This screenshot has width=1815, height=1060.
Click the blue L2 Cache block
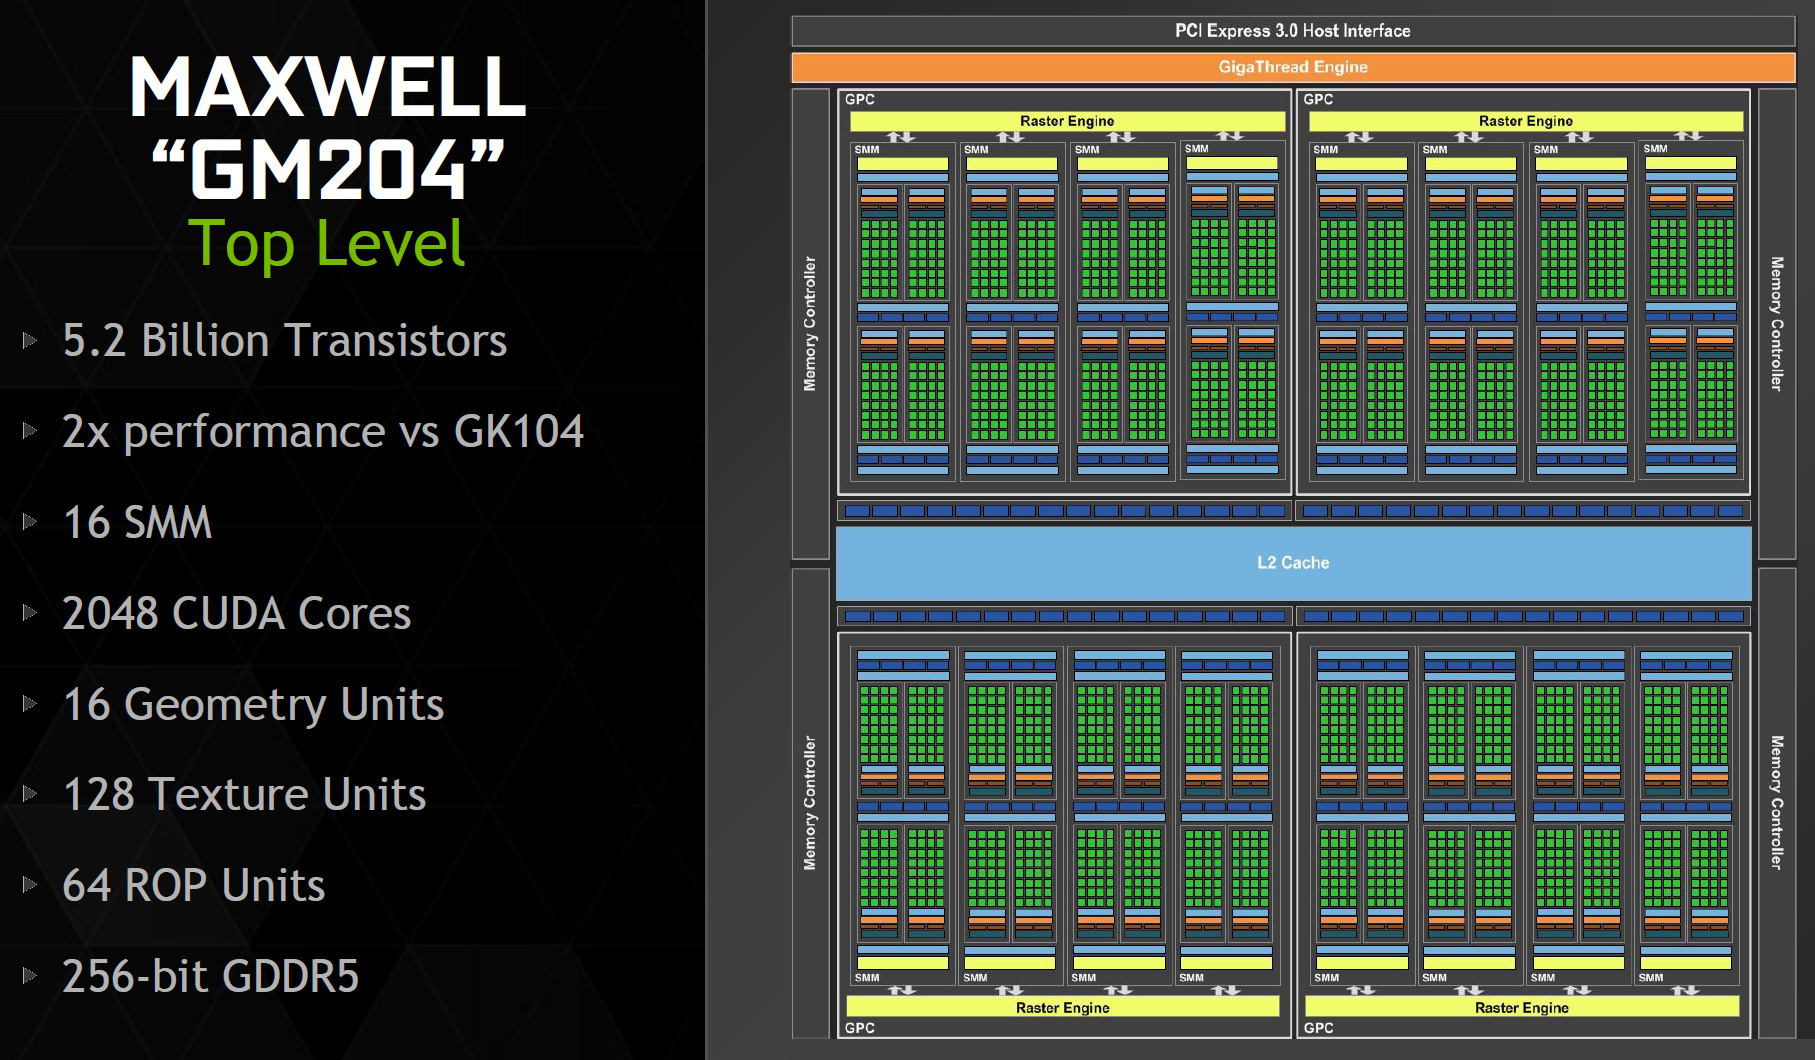(1293, 563)
